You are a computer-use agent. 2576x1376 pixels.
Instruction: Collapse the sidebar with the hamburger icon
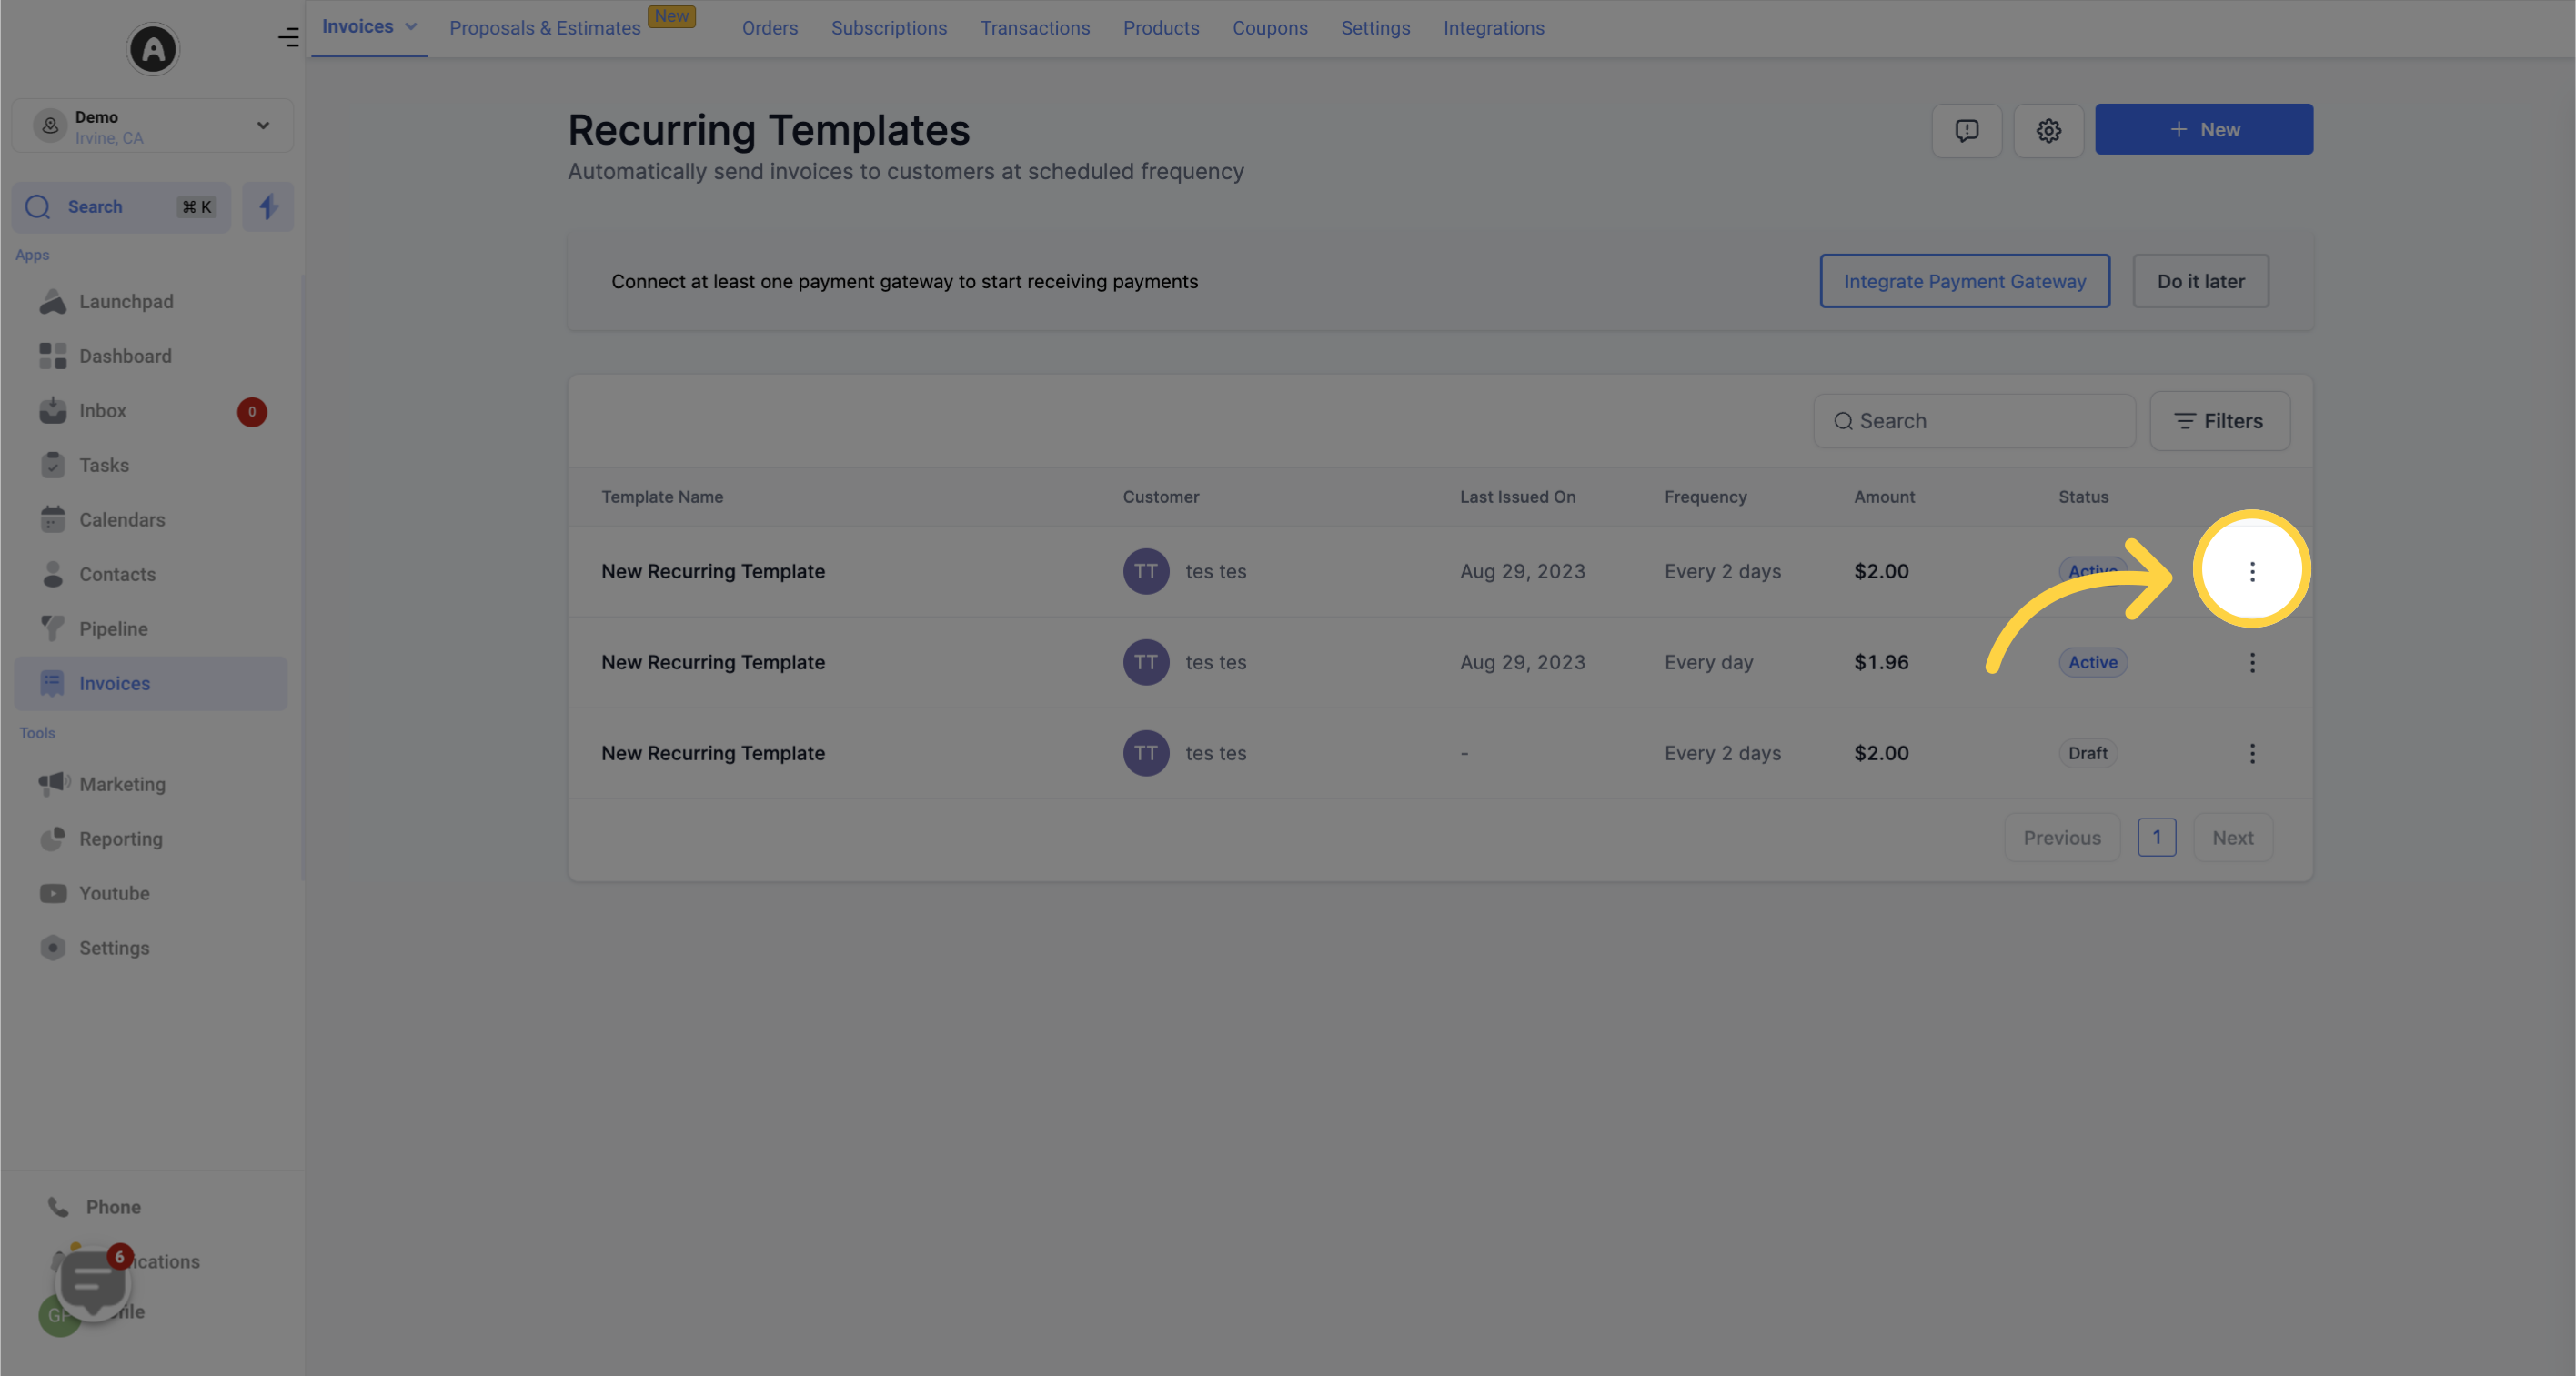coord(288,37)
